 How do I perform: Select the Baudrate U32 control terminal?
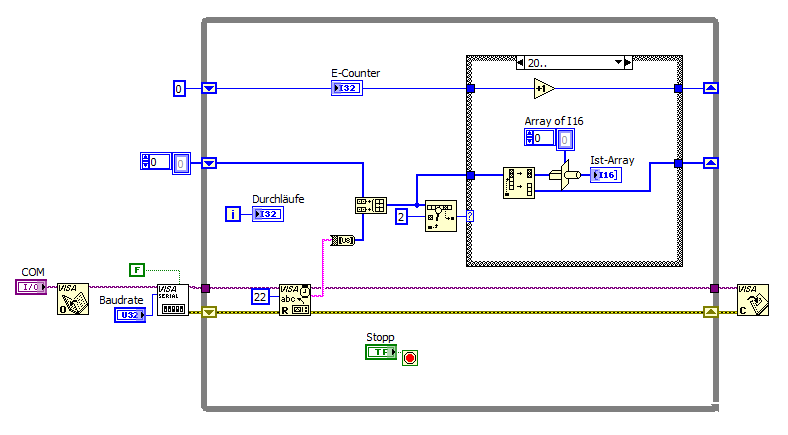pyautogui.click(x=130, y=315)
